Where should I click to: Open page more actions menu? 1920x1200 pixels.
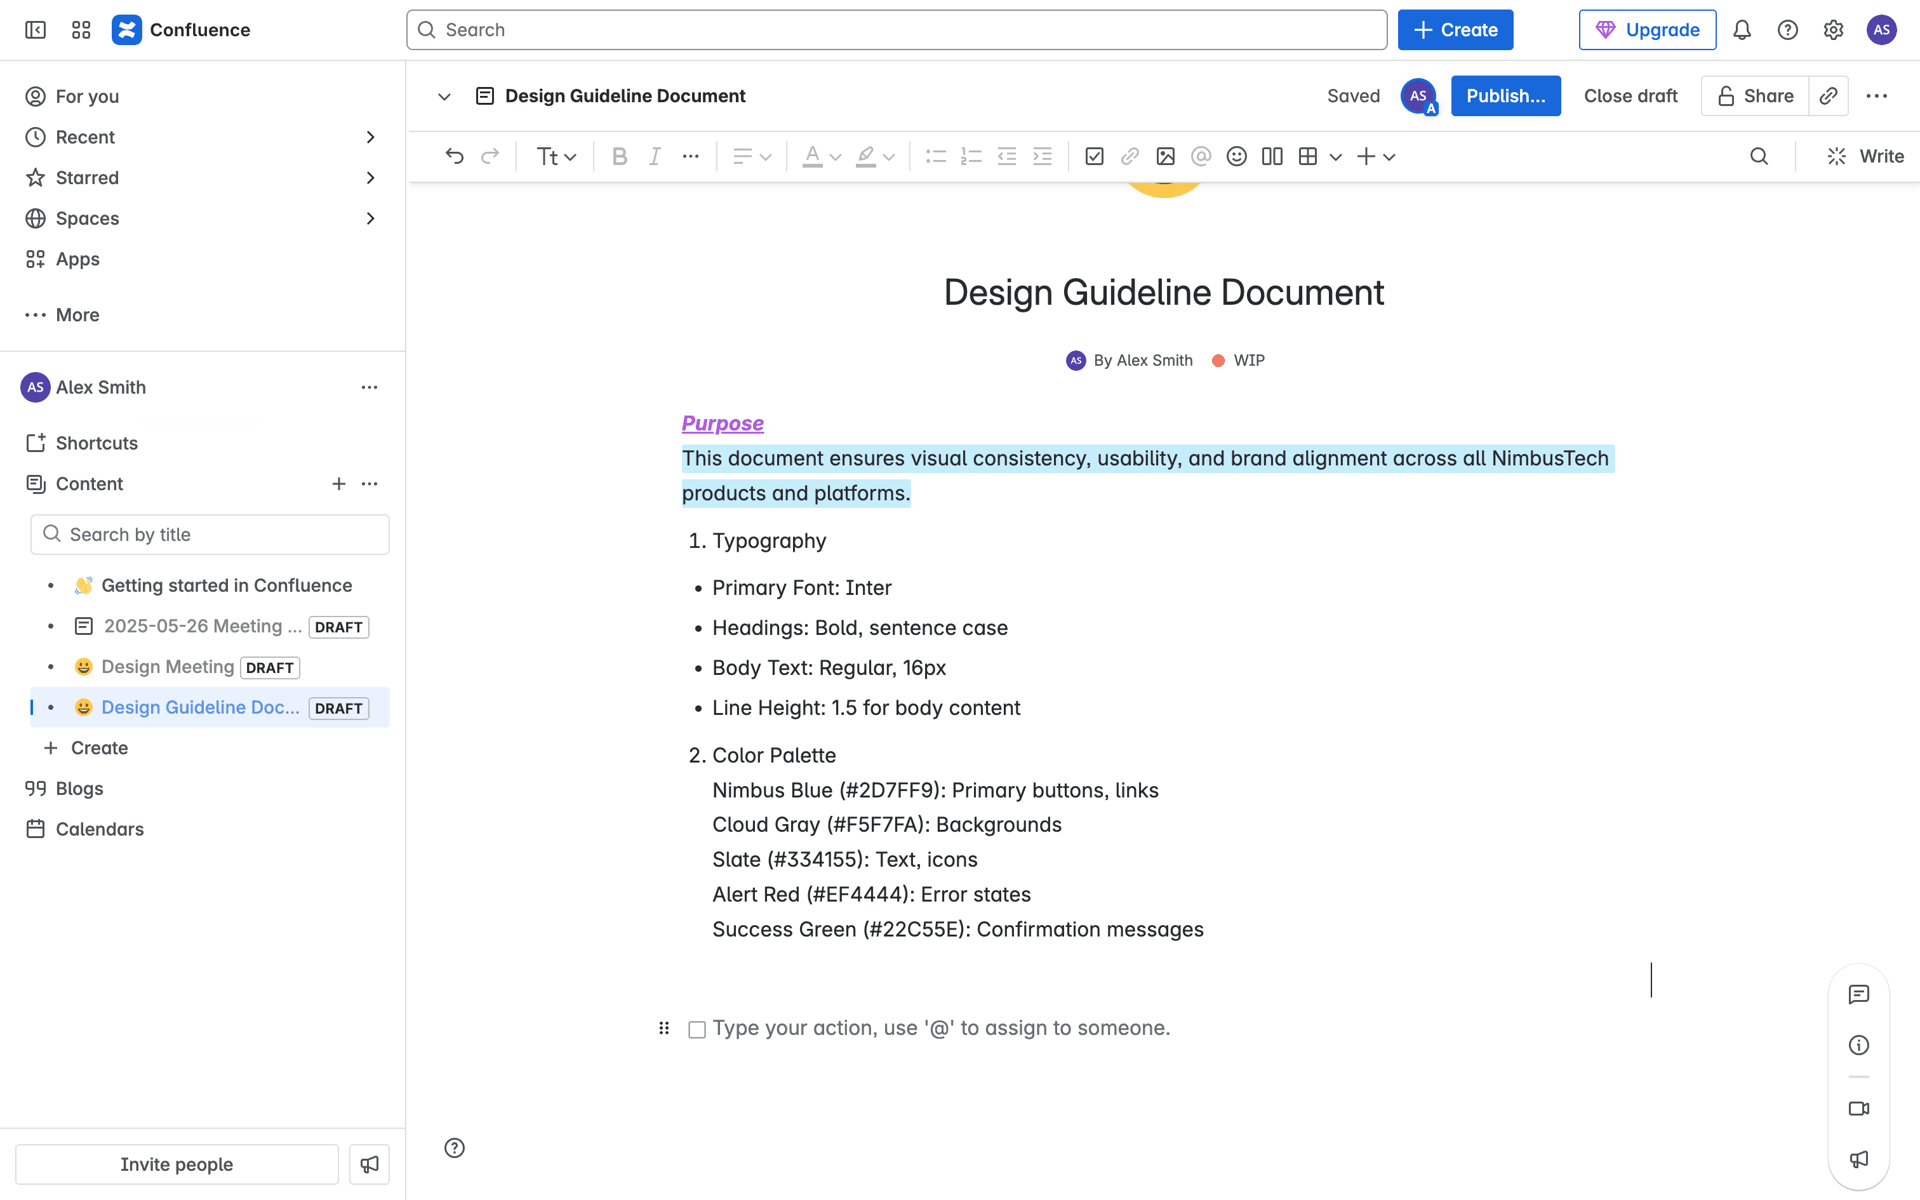point(1877,96)
